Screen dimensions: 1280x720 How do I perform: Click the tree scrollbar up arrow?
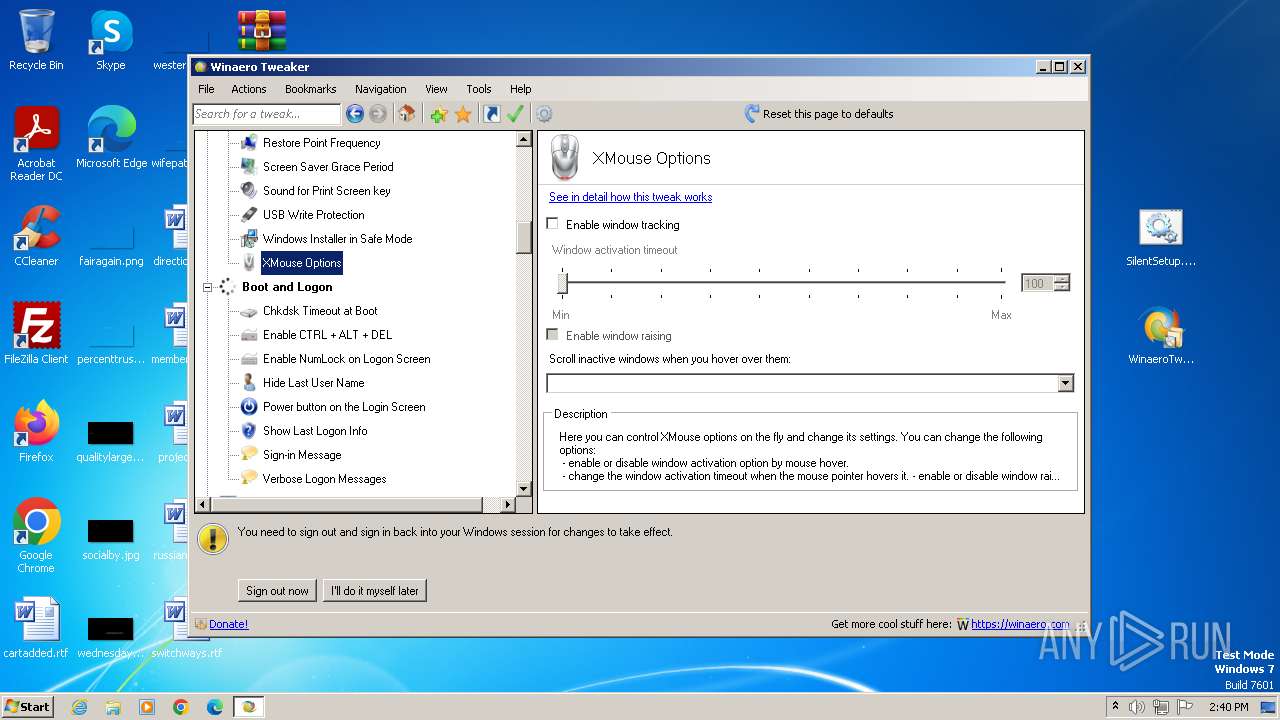coord(524,140)
